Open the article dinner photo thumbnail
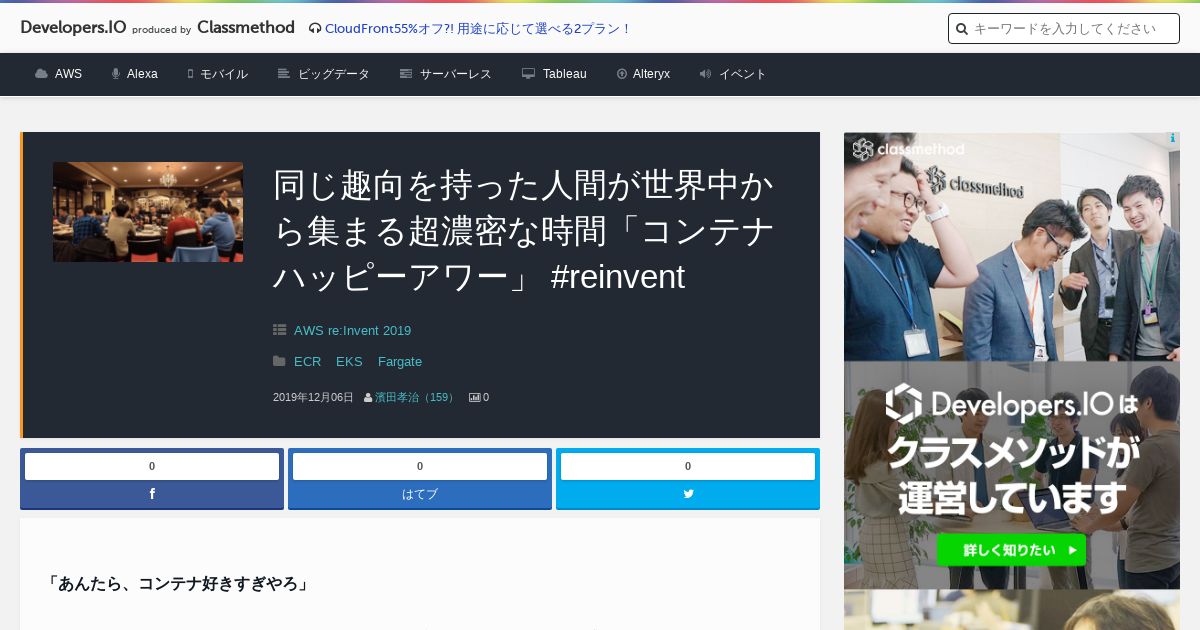Image resolution: width=1200 pixels, height=630 pixels. (x=148, y=212)
